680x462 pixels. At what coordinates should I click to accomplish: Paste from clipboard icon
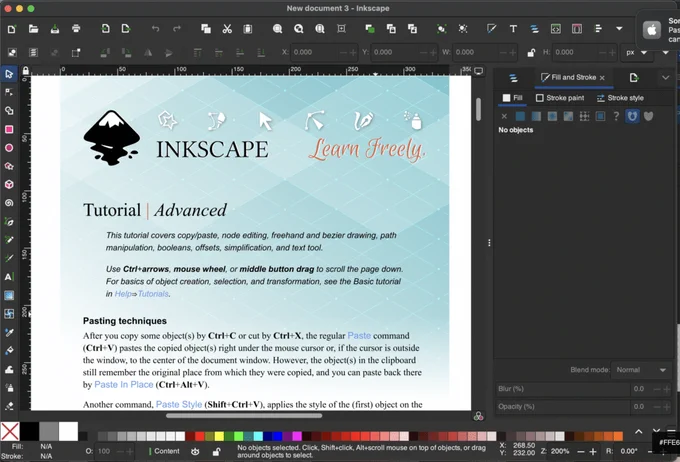[248, 29]
